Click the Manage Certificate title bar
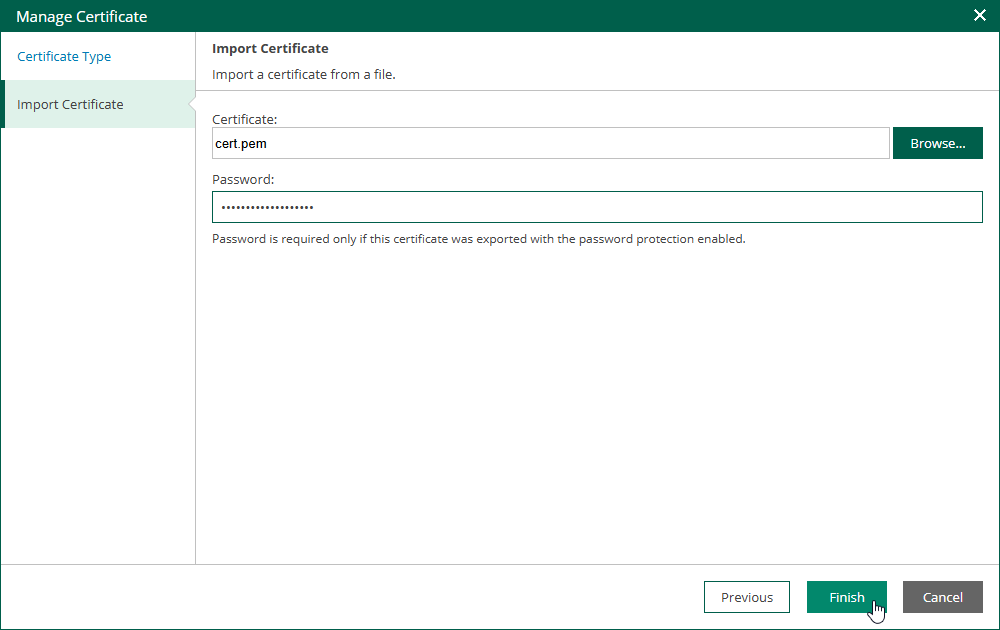1000x630 pixels. coord(400,16)
